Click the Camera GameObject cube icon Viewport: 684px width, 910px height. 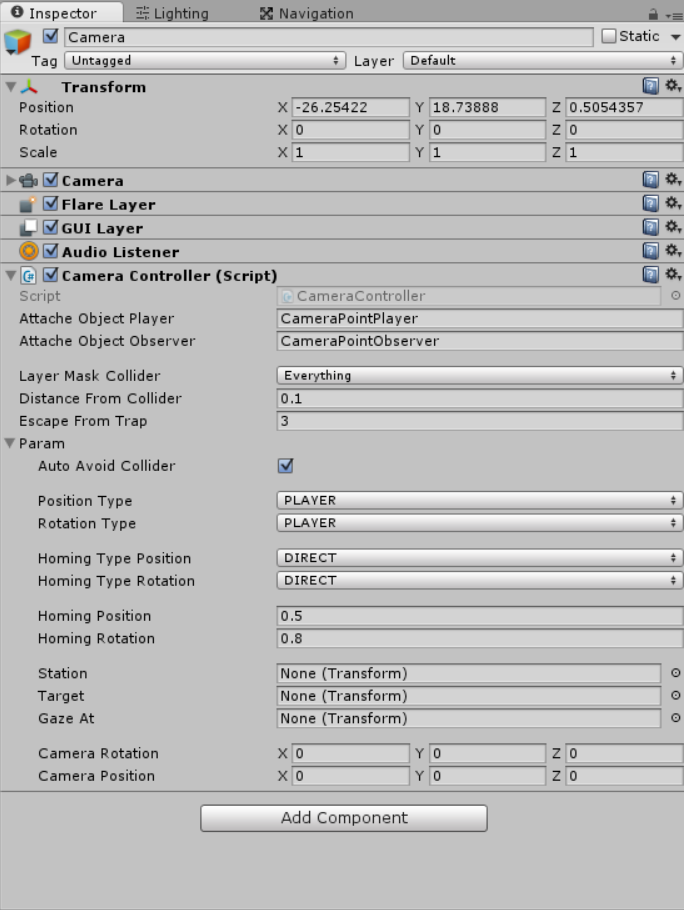pyautogui.click(x=18, y=43)
